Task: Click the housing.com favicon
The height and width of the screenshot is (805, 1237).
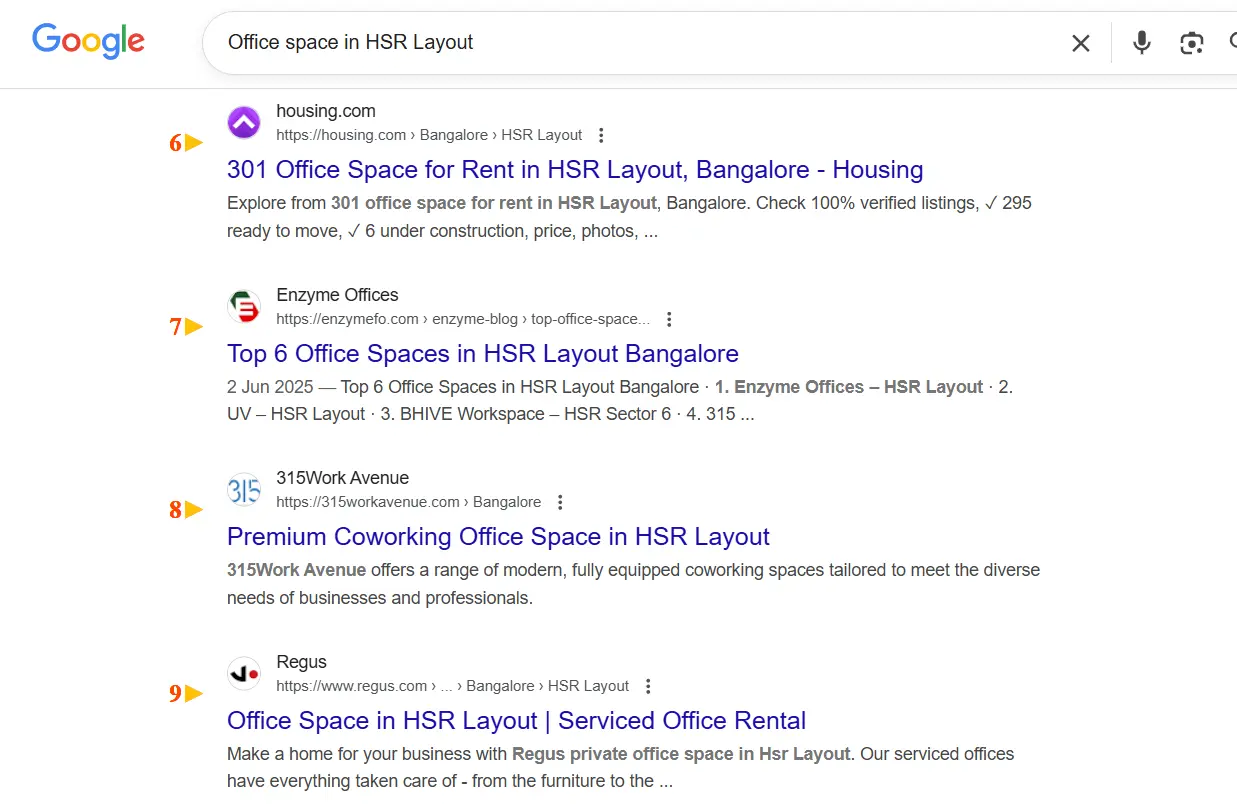Action: click(244, 123)
